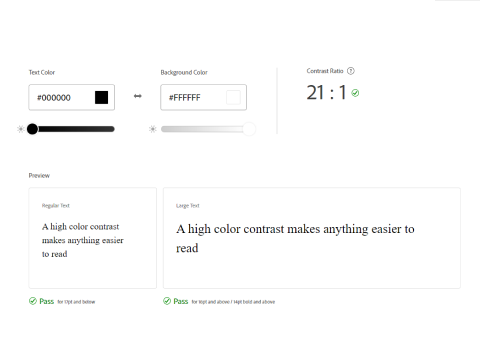
Task: Click the swap colors arrow icon
Action: [138, 96]
